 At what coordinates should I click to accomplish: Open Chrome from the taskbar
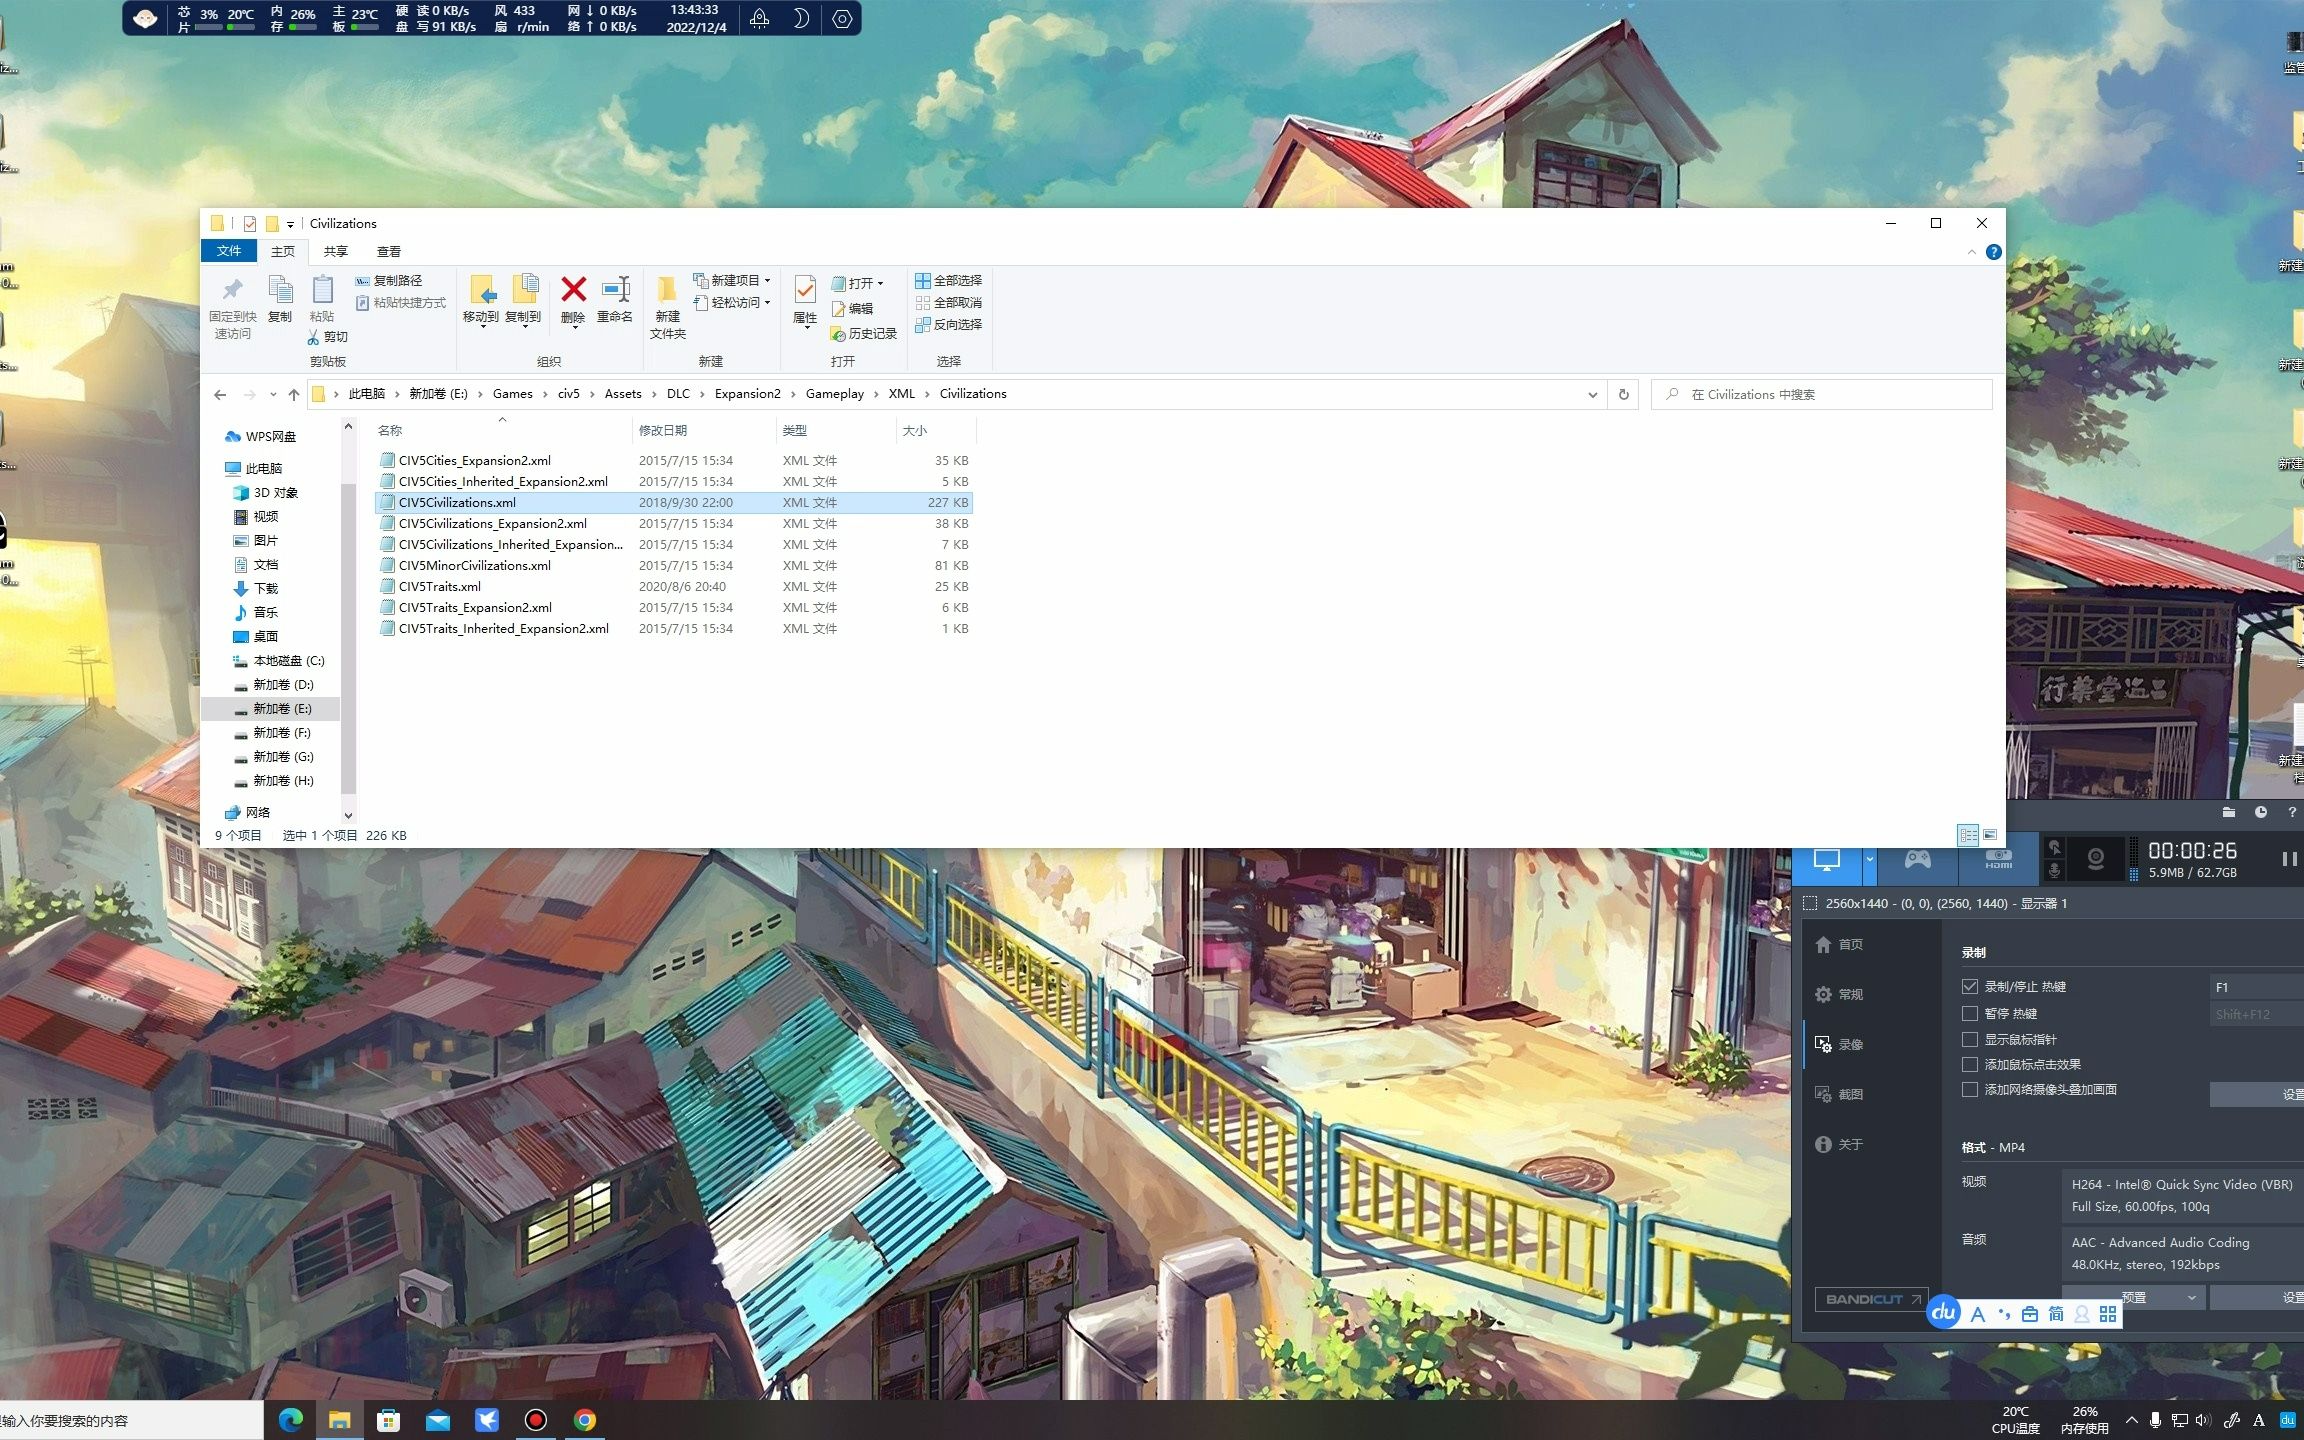pos(585,1420)
